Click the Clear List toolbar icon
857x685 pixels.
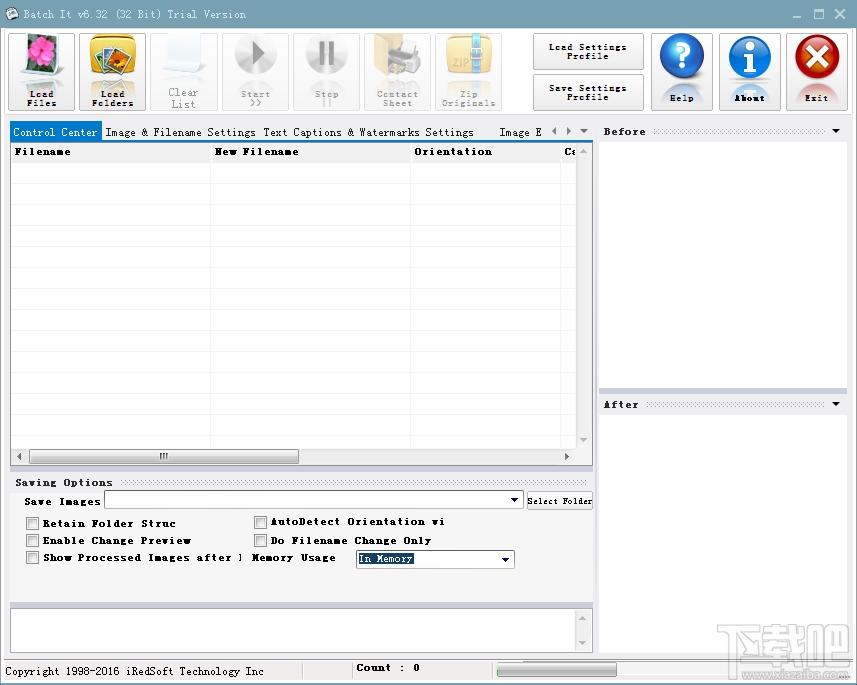[x=183, y=70]
